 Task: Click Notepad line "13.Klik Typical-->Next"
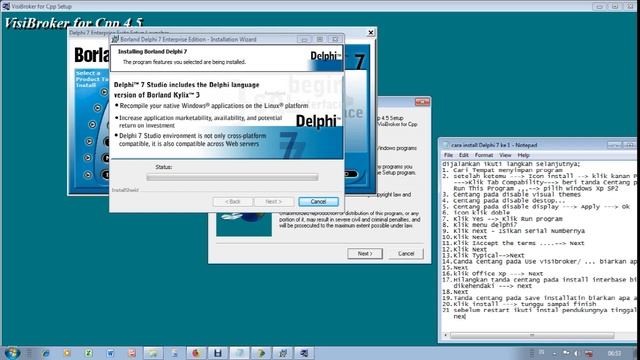tap(483, 255)
